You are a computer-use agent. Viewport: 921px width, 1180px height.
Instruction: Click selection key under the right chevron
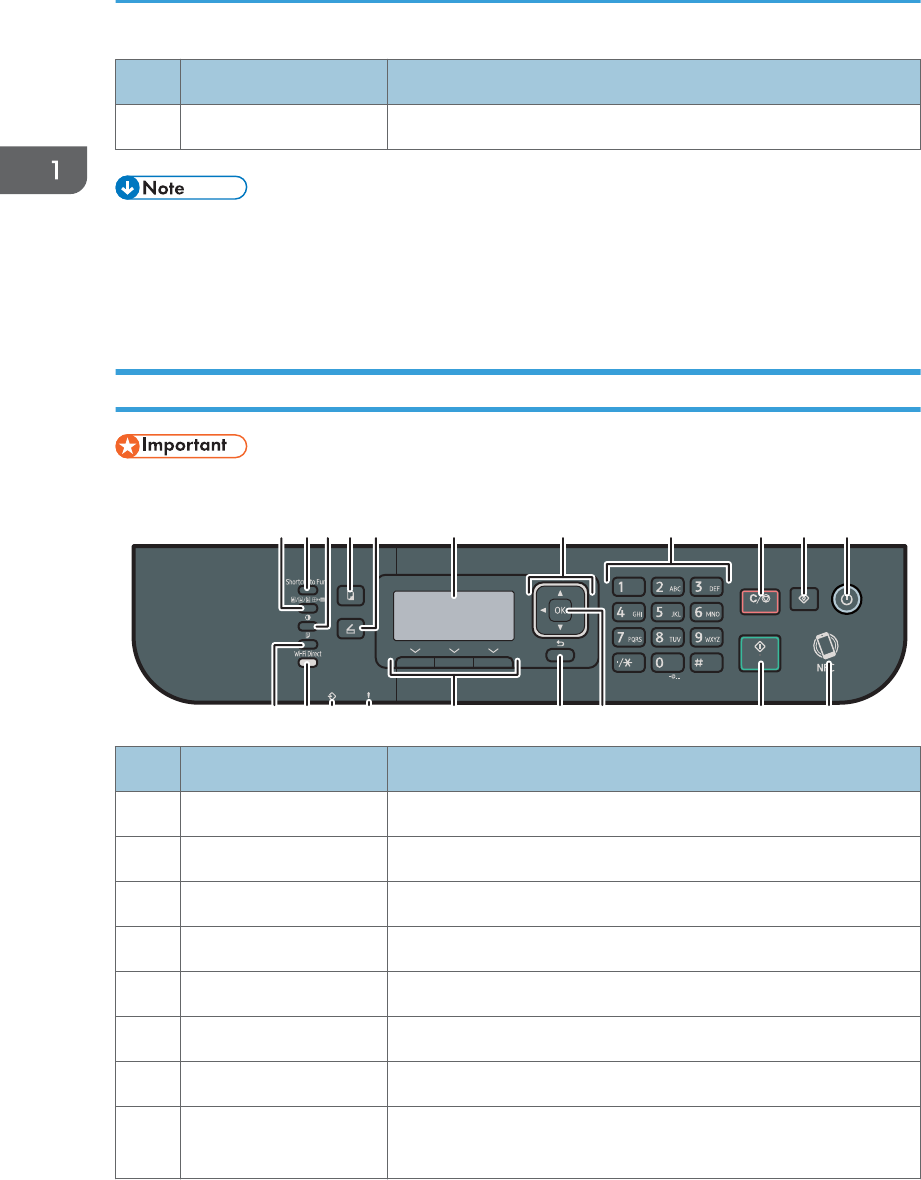[x=495, y=663]
